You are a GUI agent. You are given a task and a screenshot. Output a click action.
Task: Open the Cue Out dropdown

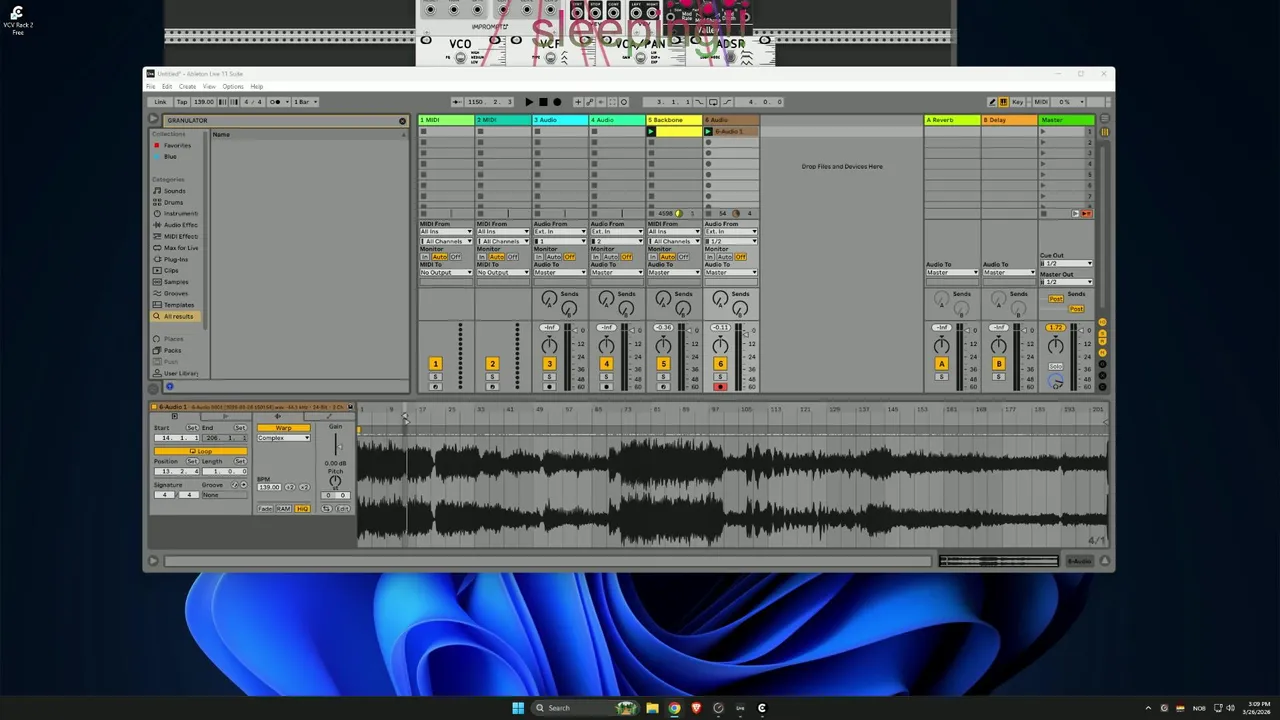(x=1066, y=263)
